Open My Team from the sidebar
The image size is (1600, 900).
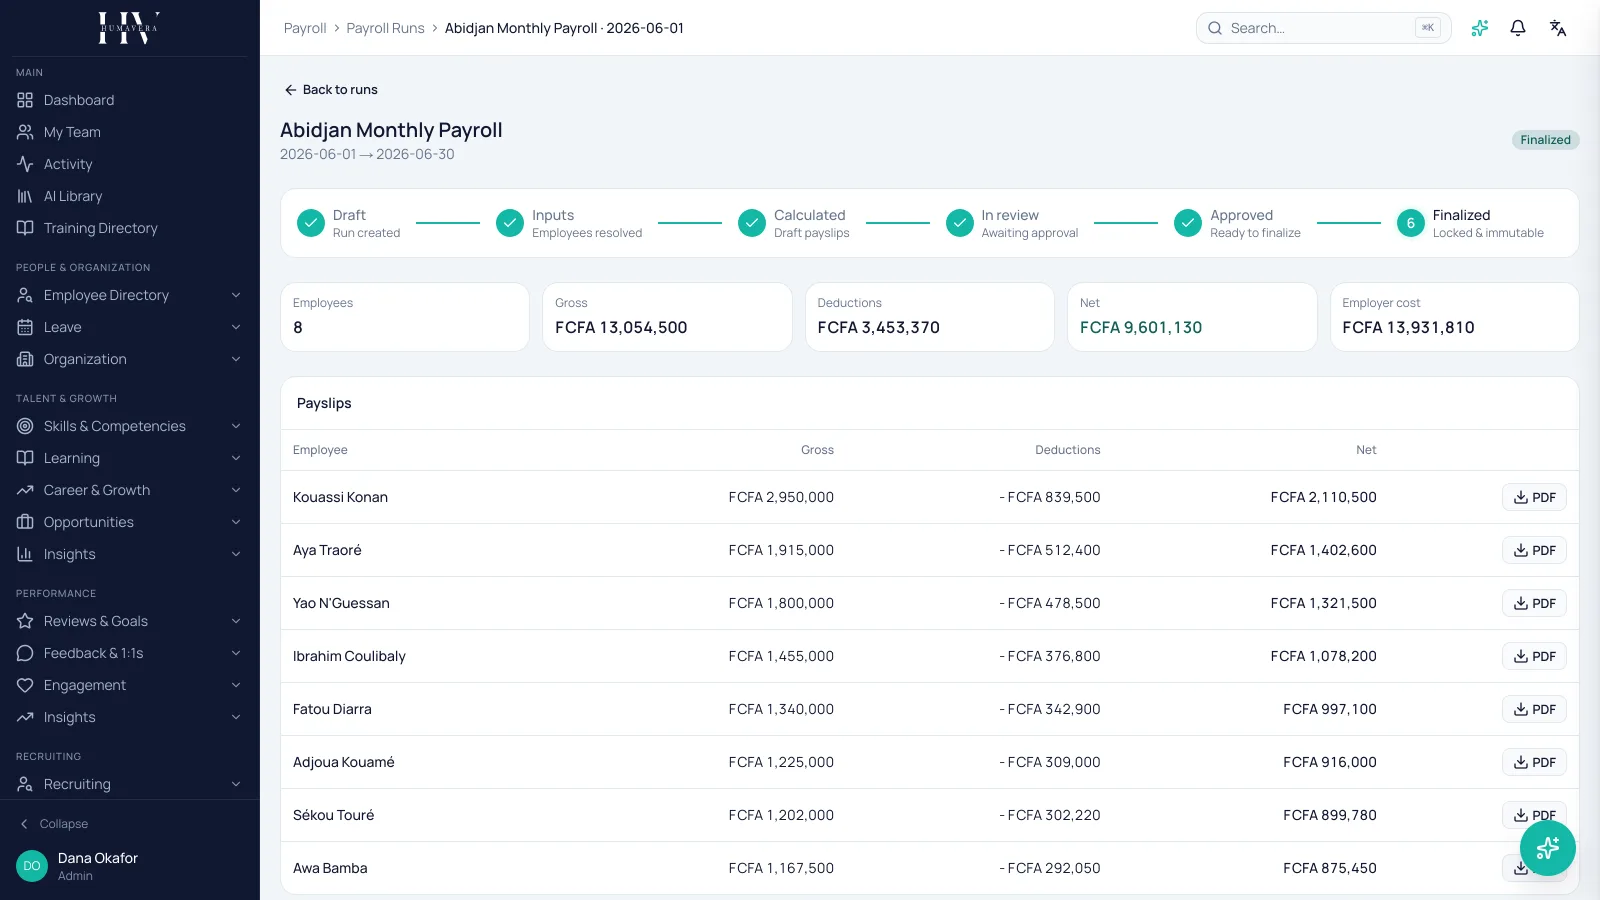[x=129, y=132]
